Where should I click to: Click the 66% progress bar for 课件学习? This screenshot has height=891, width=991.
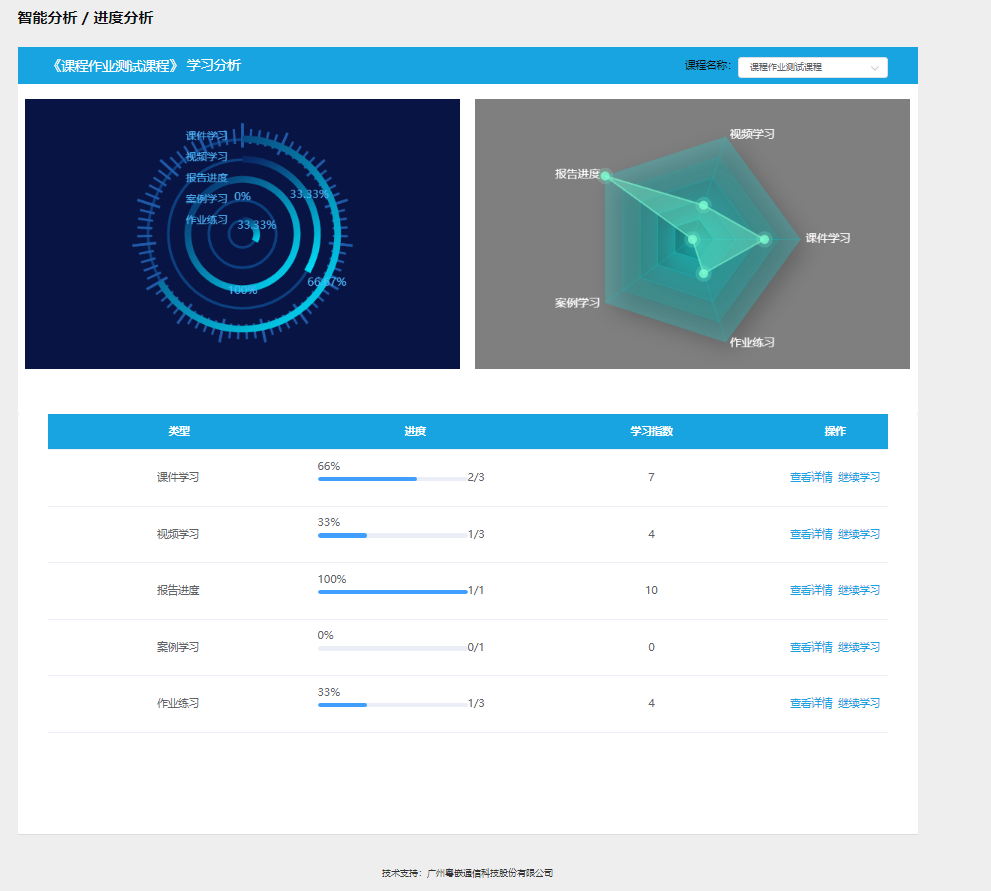392,479
